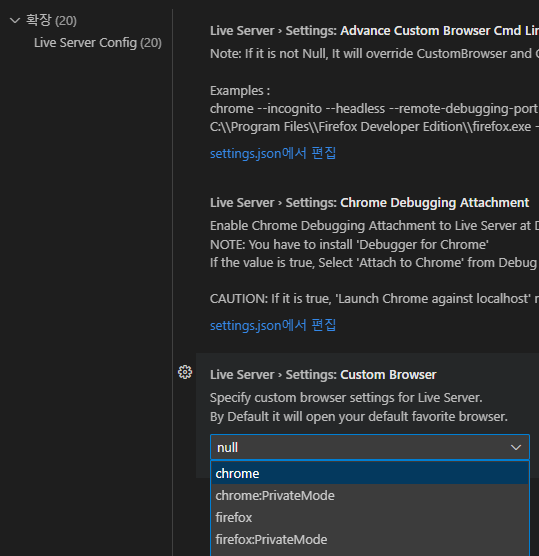Click the Advance Custom Browser Cmd setting title
Image resolution: width=539 pixels, height=556 pixels.
(374, 30)
